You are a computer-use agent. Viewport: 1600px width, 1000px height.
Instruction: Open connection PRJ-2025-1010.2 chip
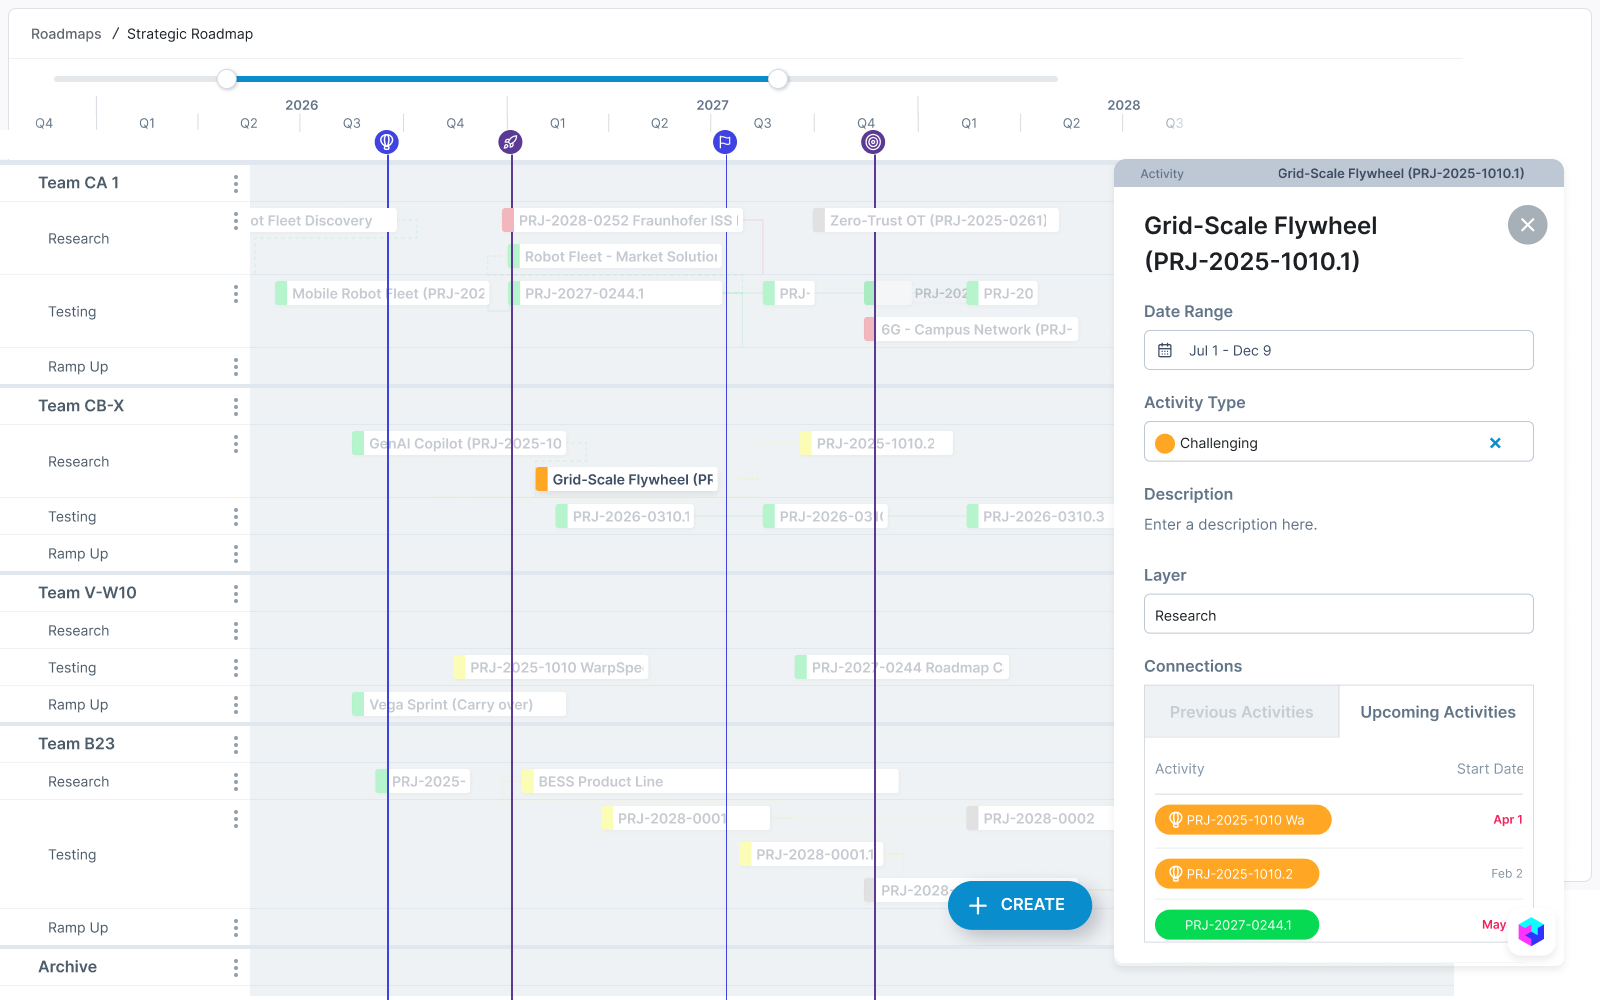coord(1237,874)
